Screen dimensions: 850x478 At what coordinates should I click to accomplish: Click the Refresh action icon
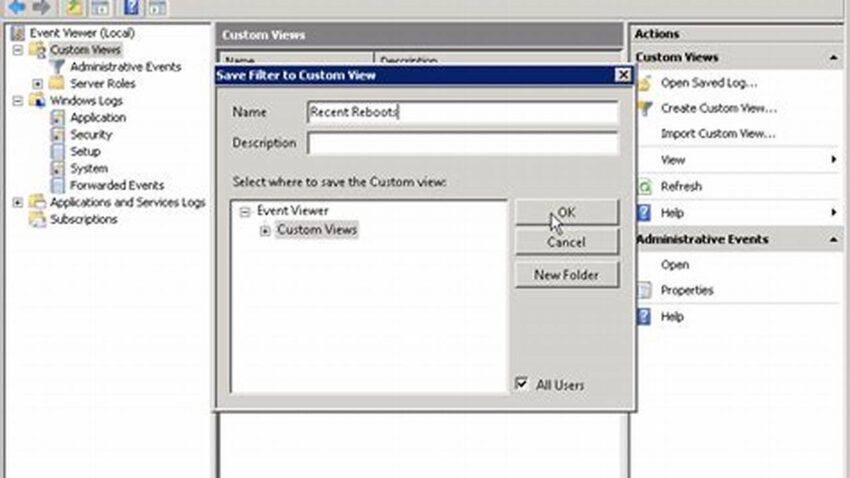[645, 186]
